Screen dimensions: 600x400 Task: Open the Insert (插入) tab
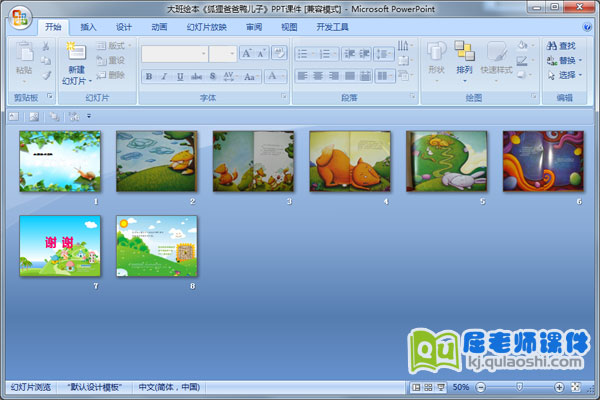(x=89, y=27)
